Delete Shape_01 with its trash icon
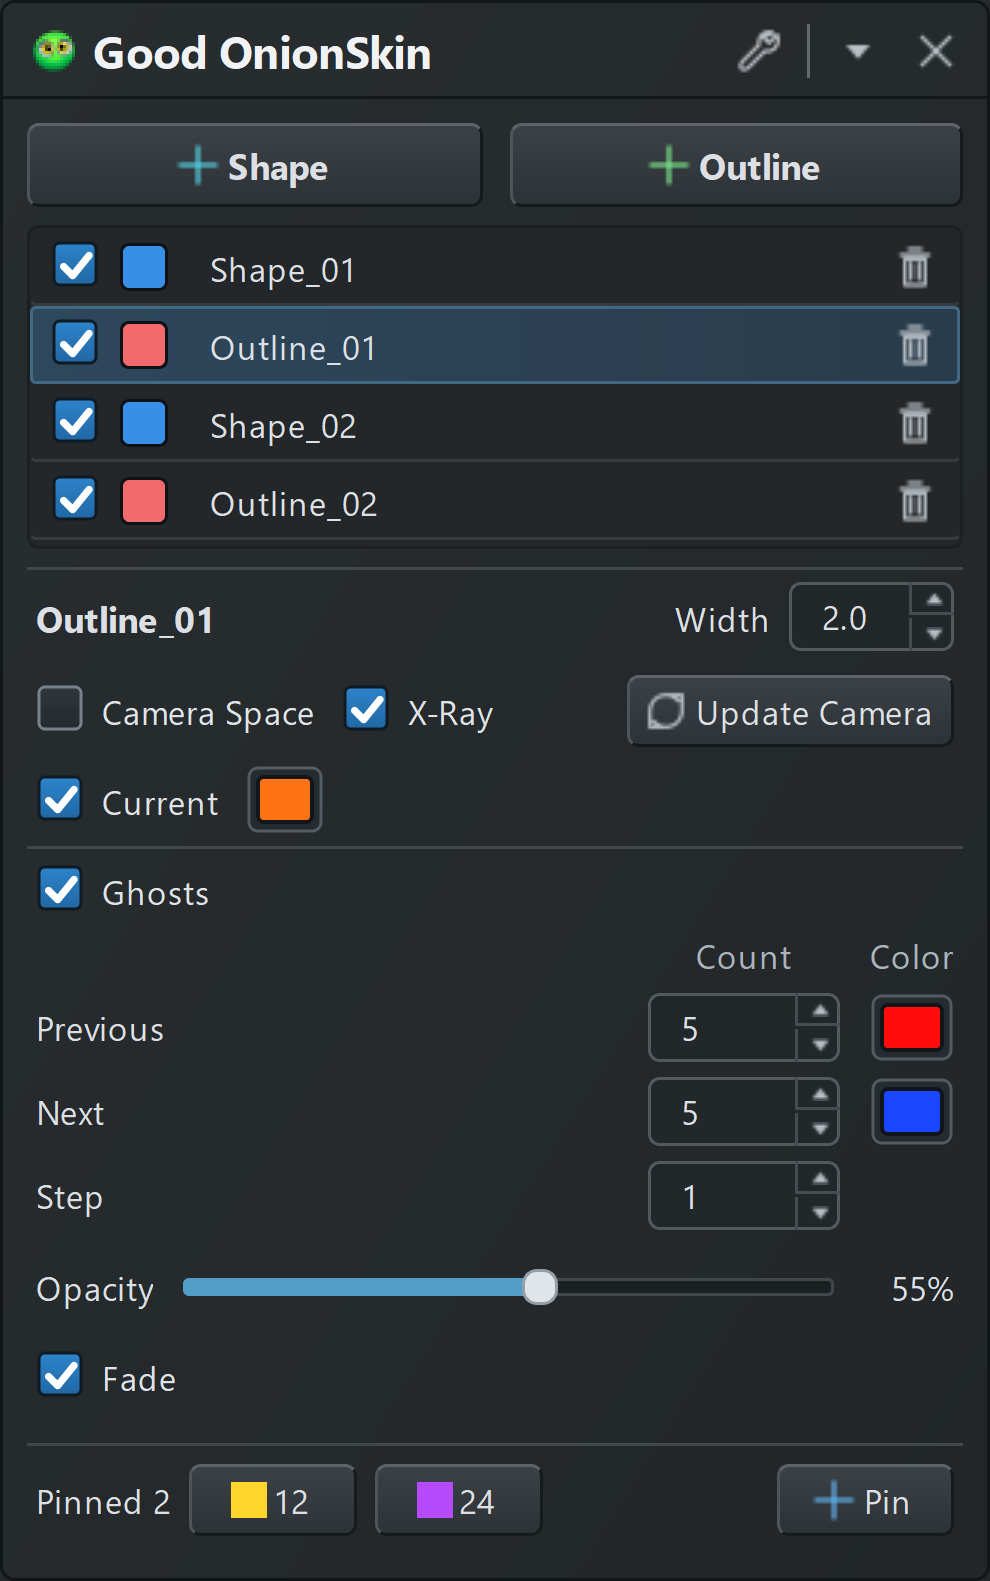 tap(915, 267)
